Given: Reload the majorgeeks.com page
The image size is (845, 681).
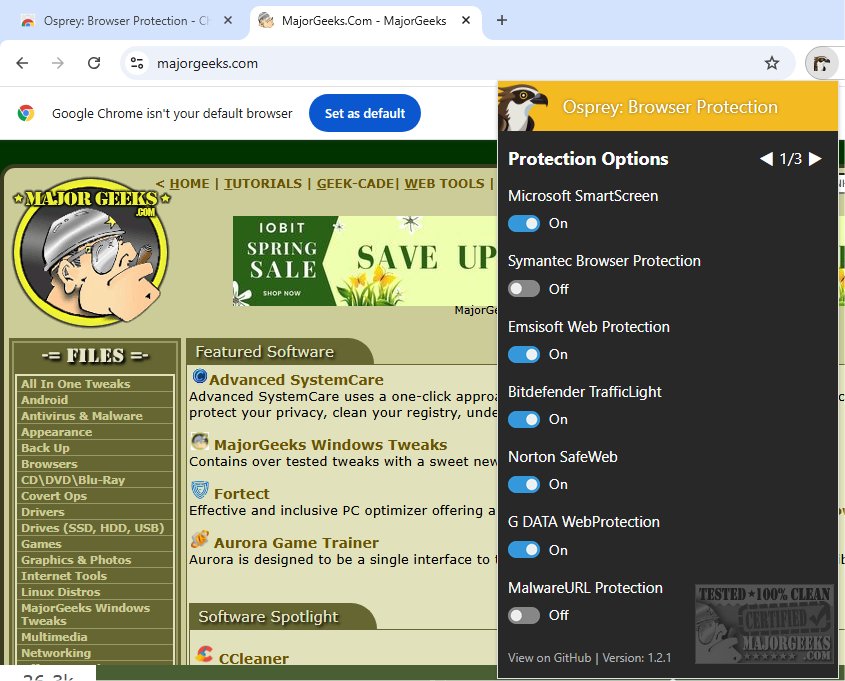Looking at the screenshot, I should pyautogui.click(x=94, y=63).
